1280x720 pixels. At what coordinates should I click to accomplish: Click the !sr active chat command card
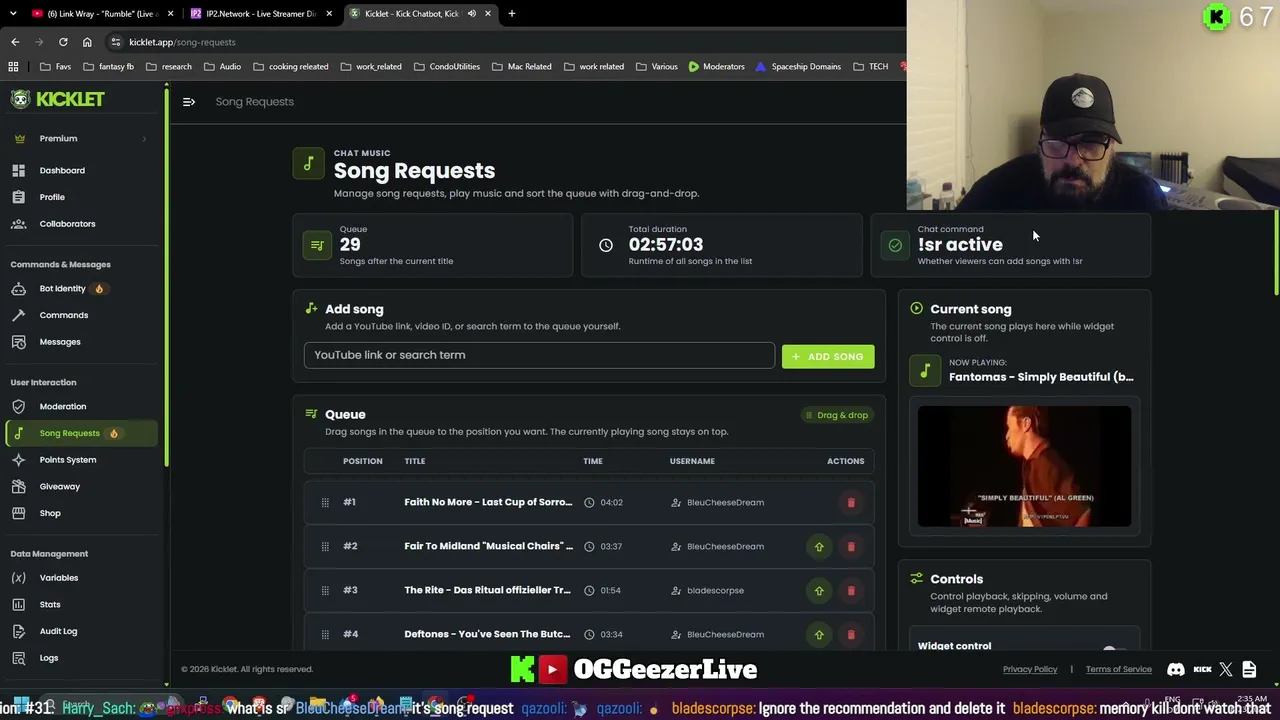(1011, 245)
